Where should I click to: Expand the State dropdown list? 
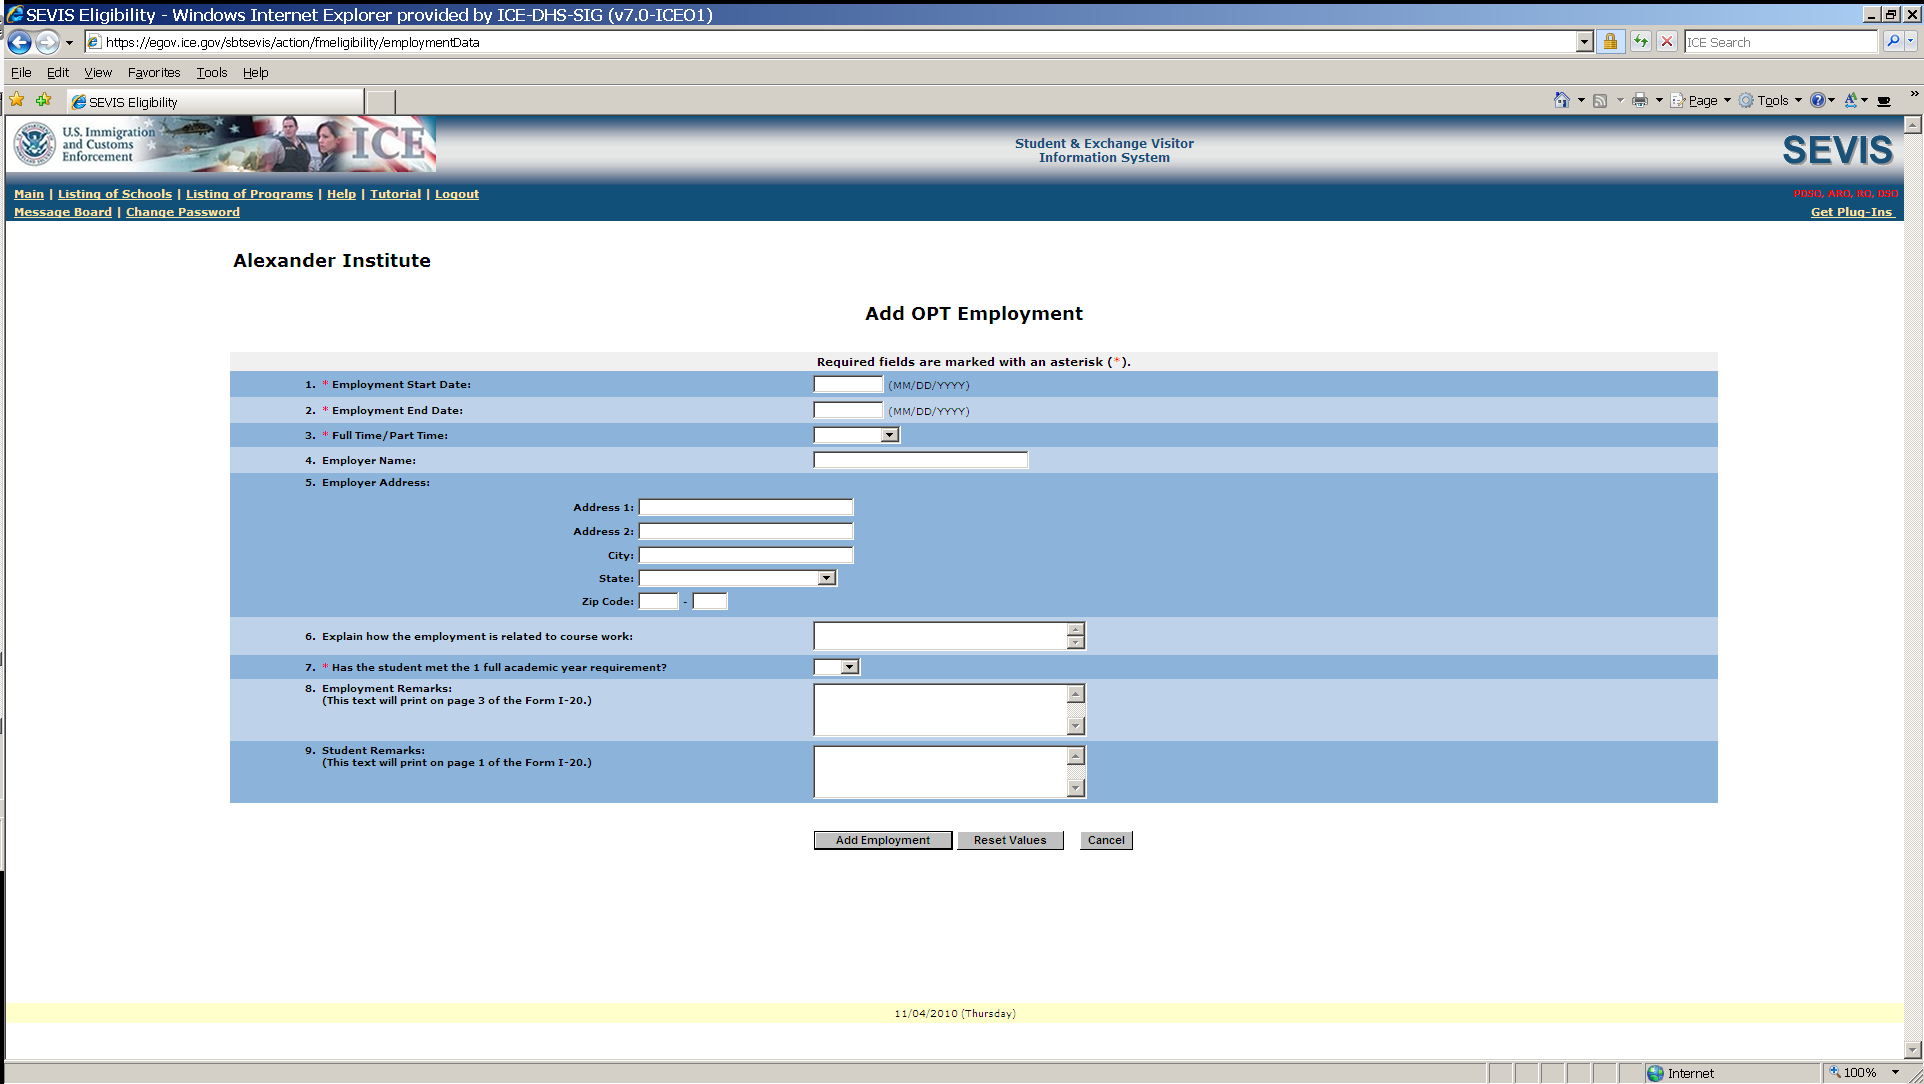pos(826,578)
